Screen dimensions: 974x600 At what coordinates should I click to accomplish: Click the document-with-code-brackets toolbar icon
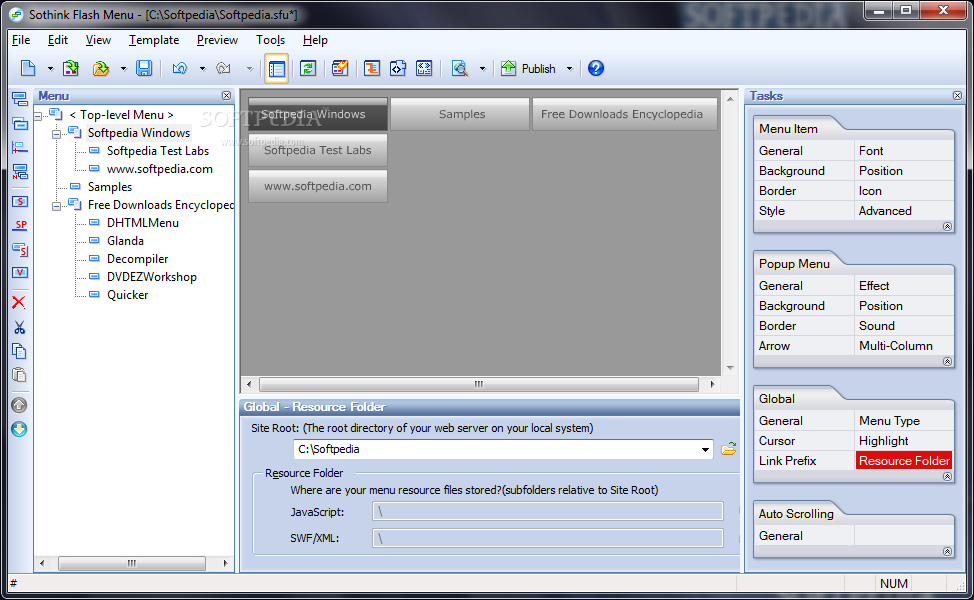point(398,68)
